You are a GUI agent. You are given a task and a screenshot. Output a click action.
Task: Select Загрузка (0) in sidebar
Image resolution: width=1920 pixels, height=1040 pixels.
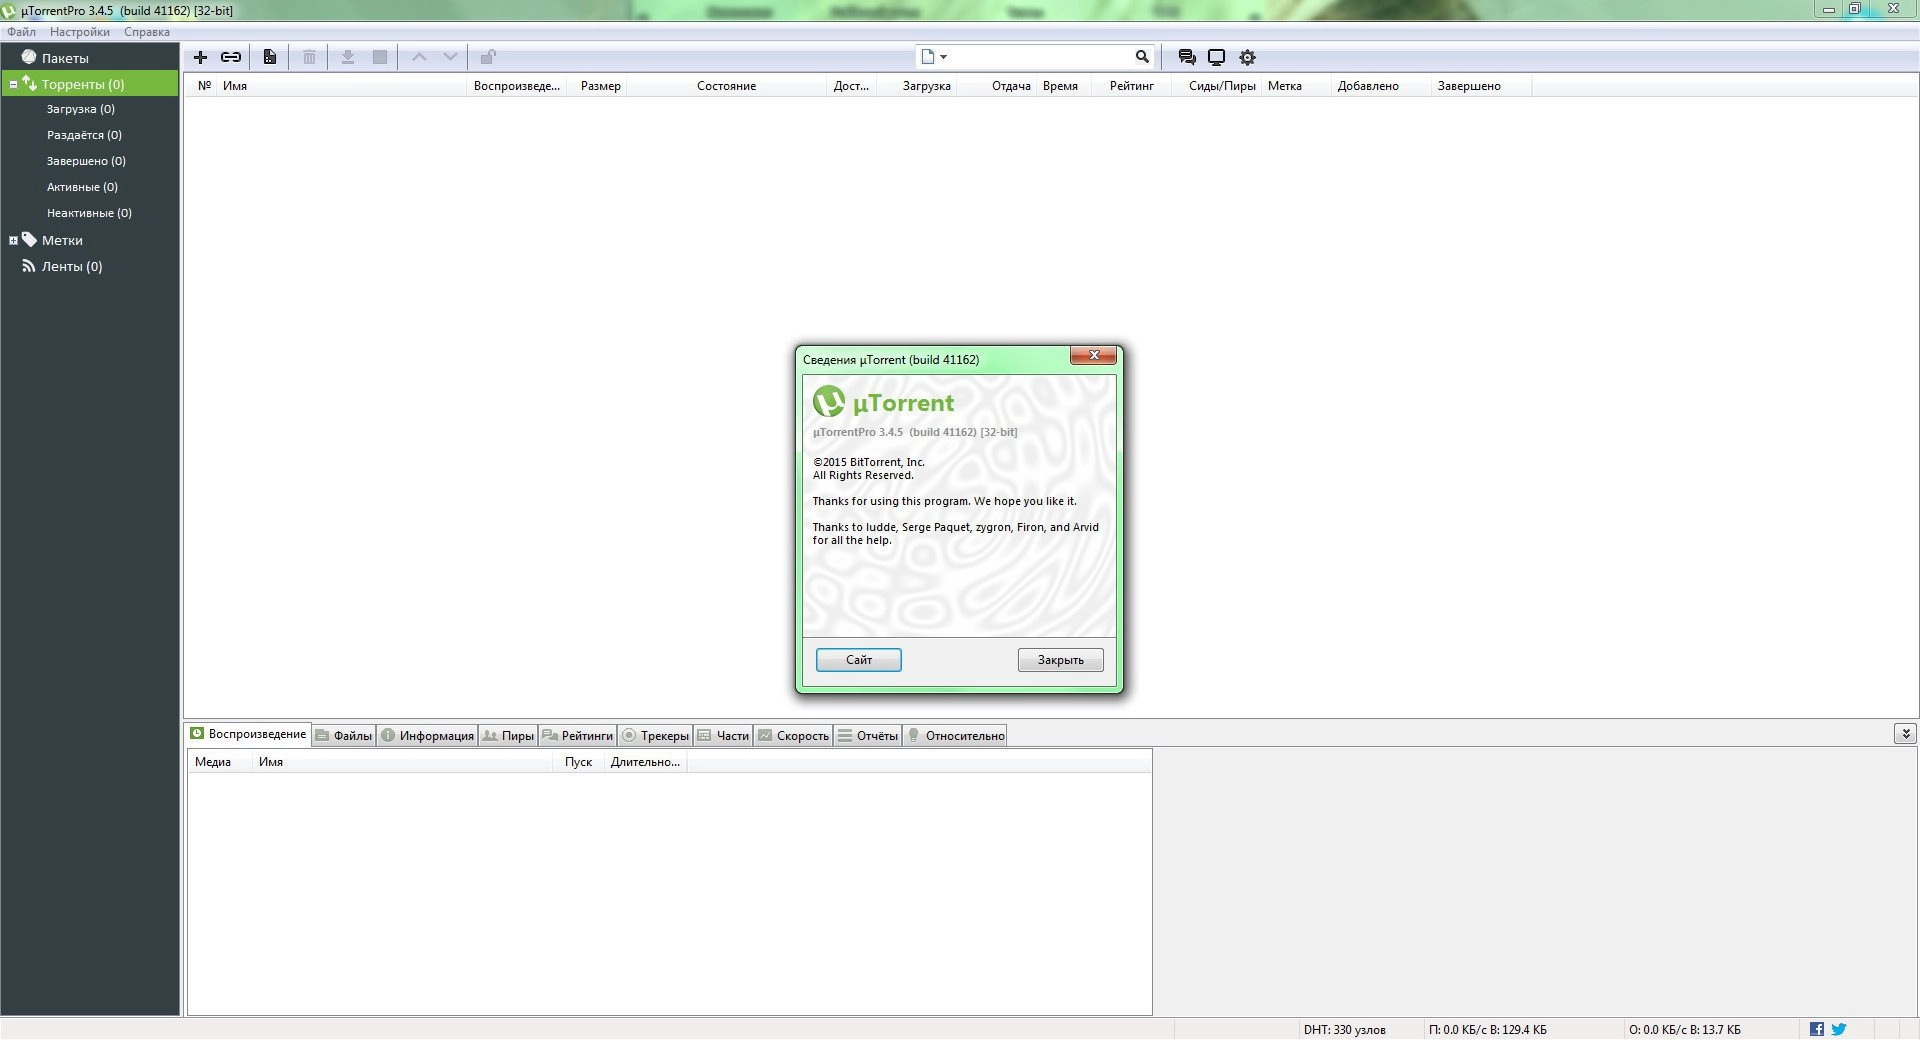click(80, 109)
